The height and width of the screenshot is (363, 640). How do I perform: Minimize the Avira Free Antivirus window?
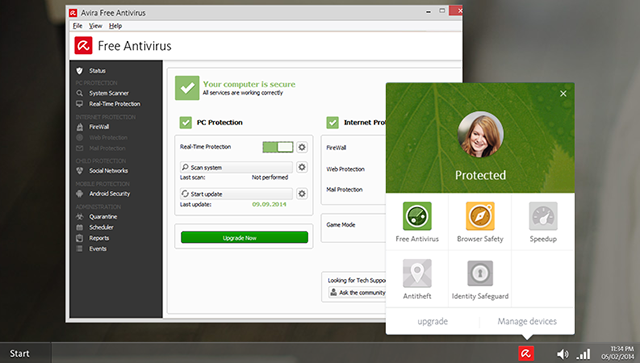pyautogui.click(x=428, y=11)
